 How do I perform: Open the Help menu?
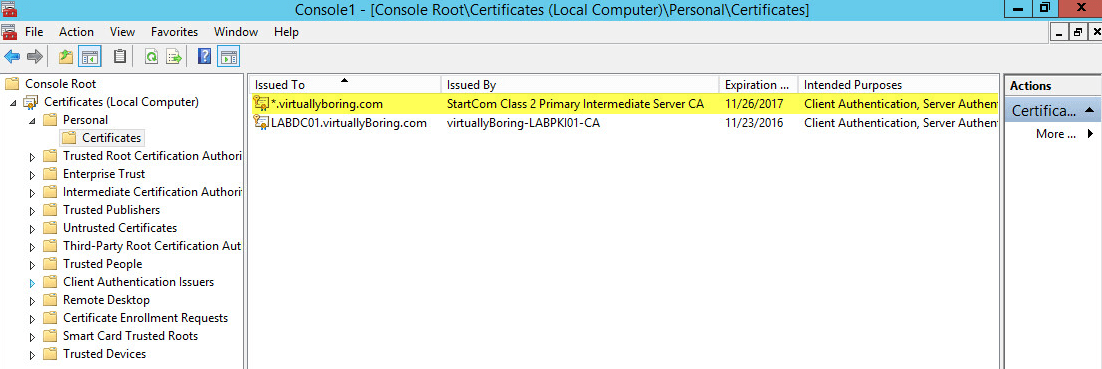286,32
